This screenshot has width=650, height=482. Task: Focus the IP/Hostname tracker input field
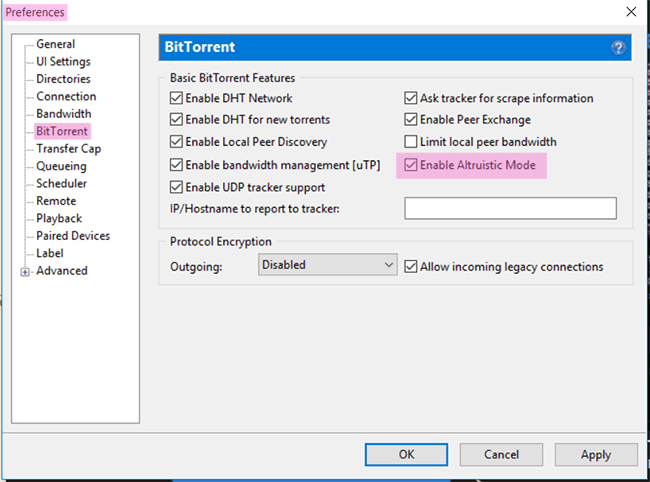click(510, 208)
